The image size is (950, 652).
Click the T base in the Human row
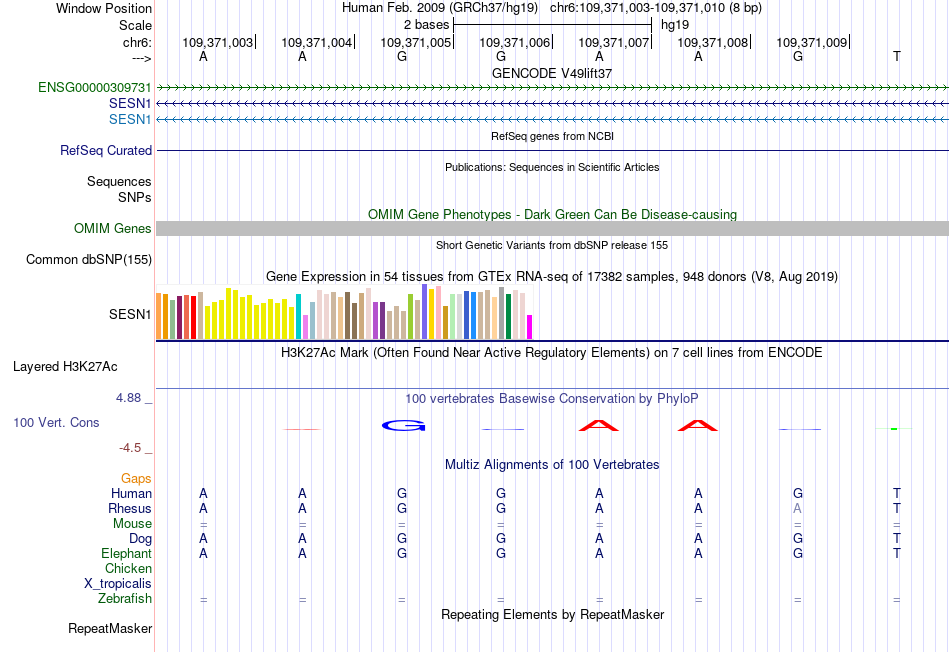click(897, 493)
